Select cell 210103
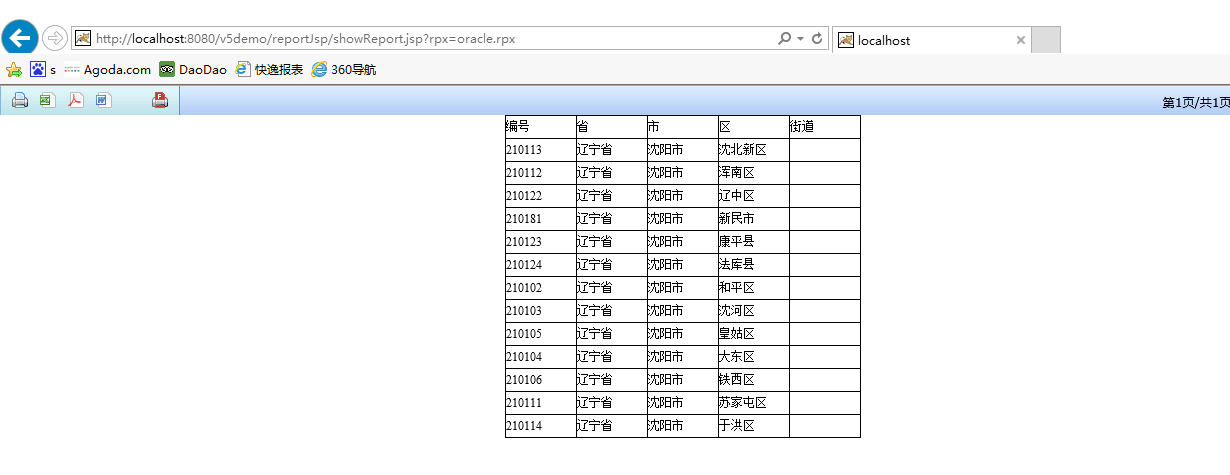Viewport: 1230px width, 475px height. (x=541, y=311)
